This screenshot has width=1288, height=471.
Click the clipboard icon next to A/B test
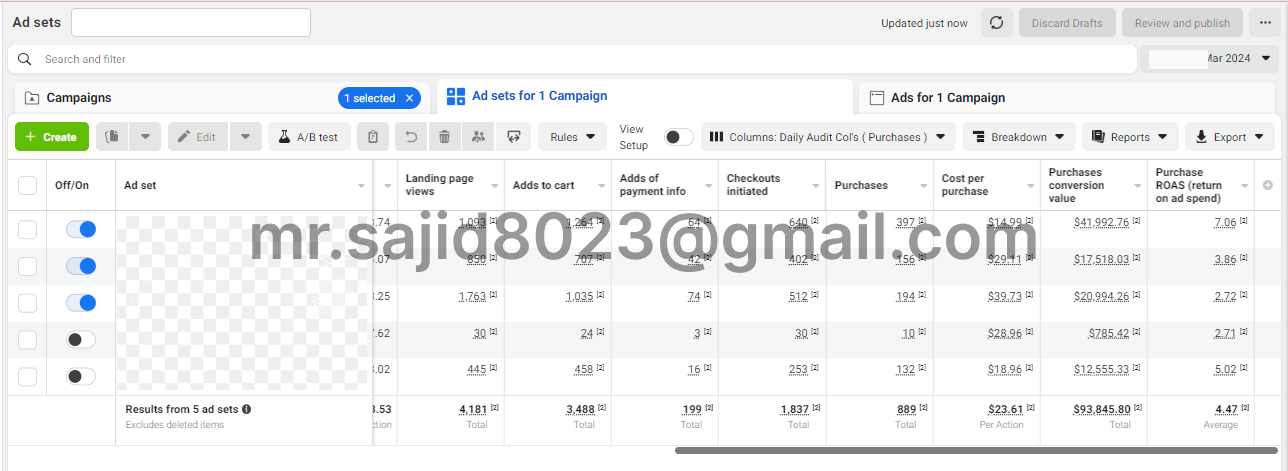pos(373,137)
